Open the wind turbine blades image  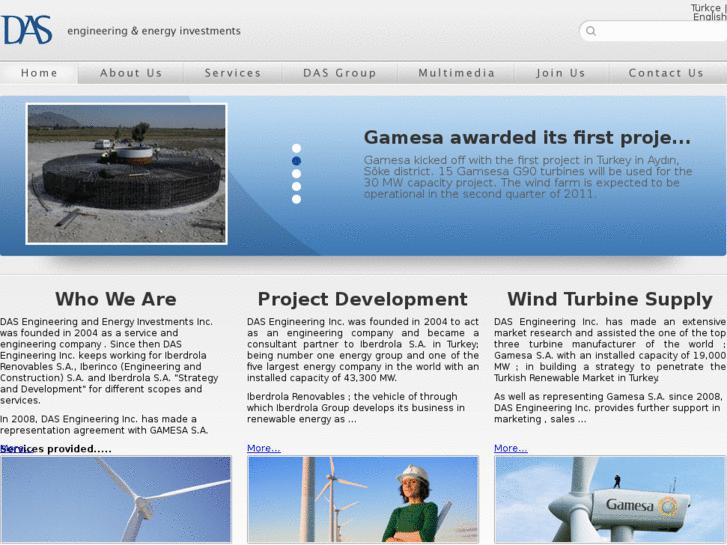coord(116,499)
